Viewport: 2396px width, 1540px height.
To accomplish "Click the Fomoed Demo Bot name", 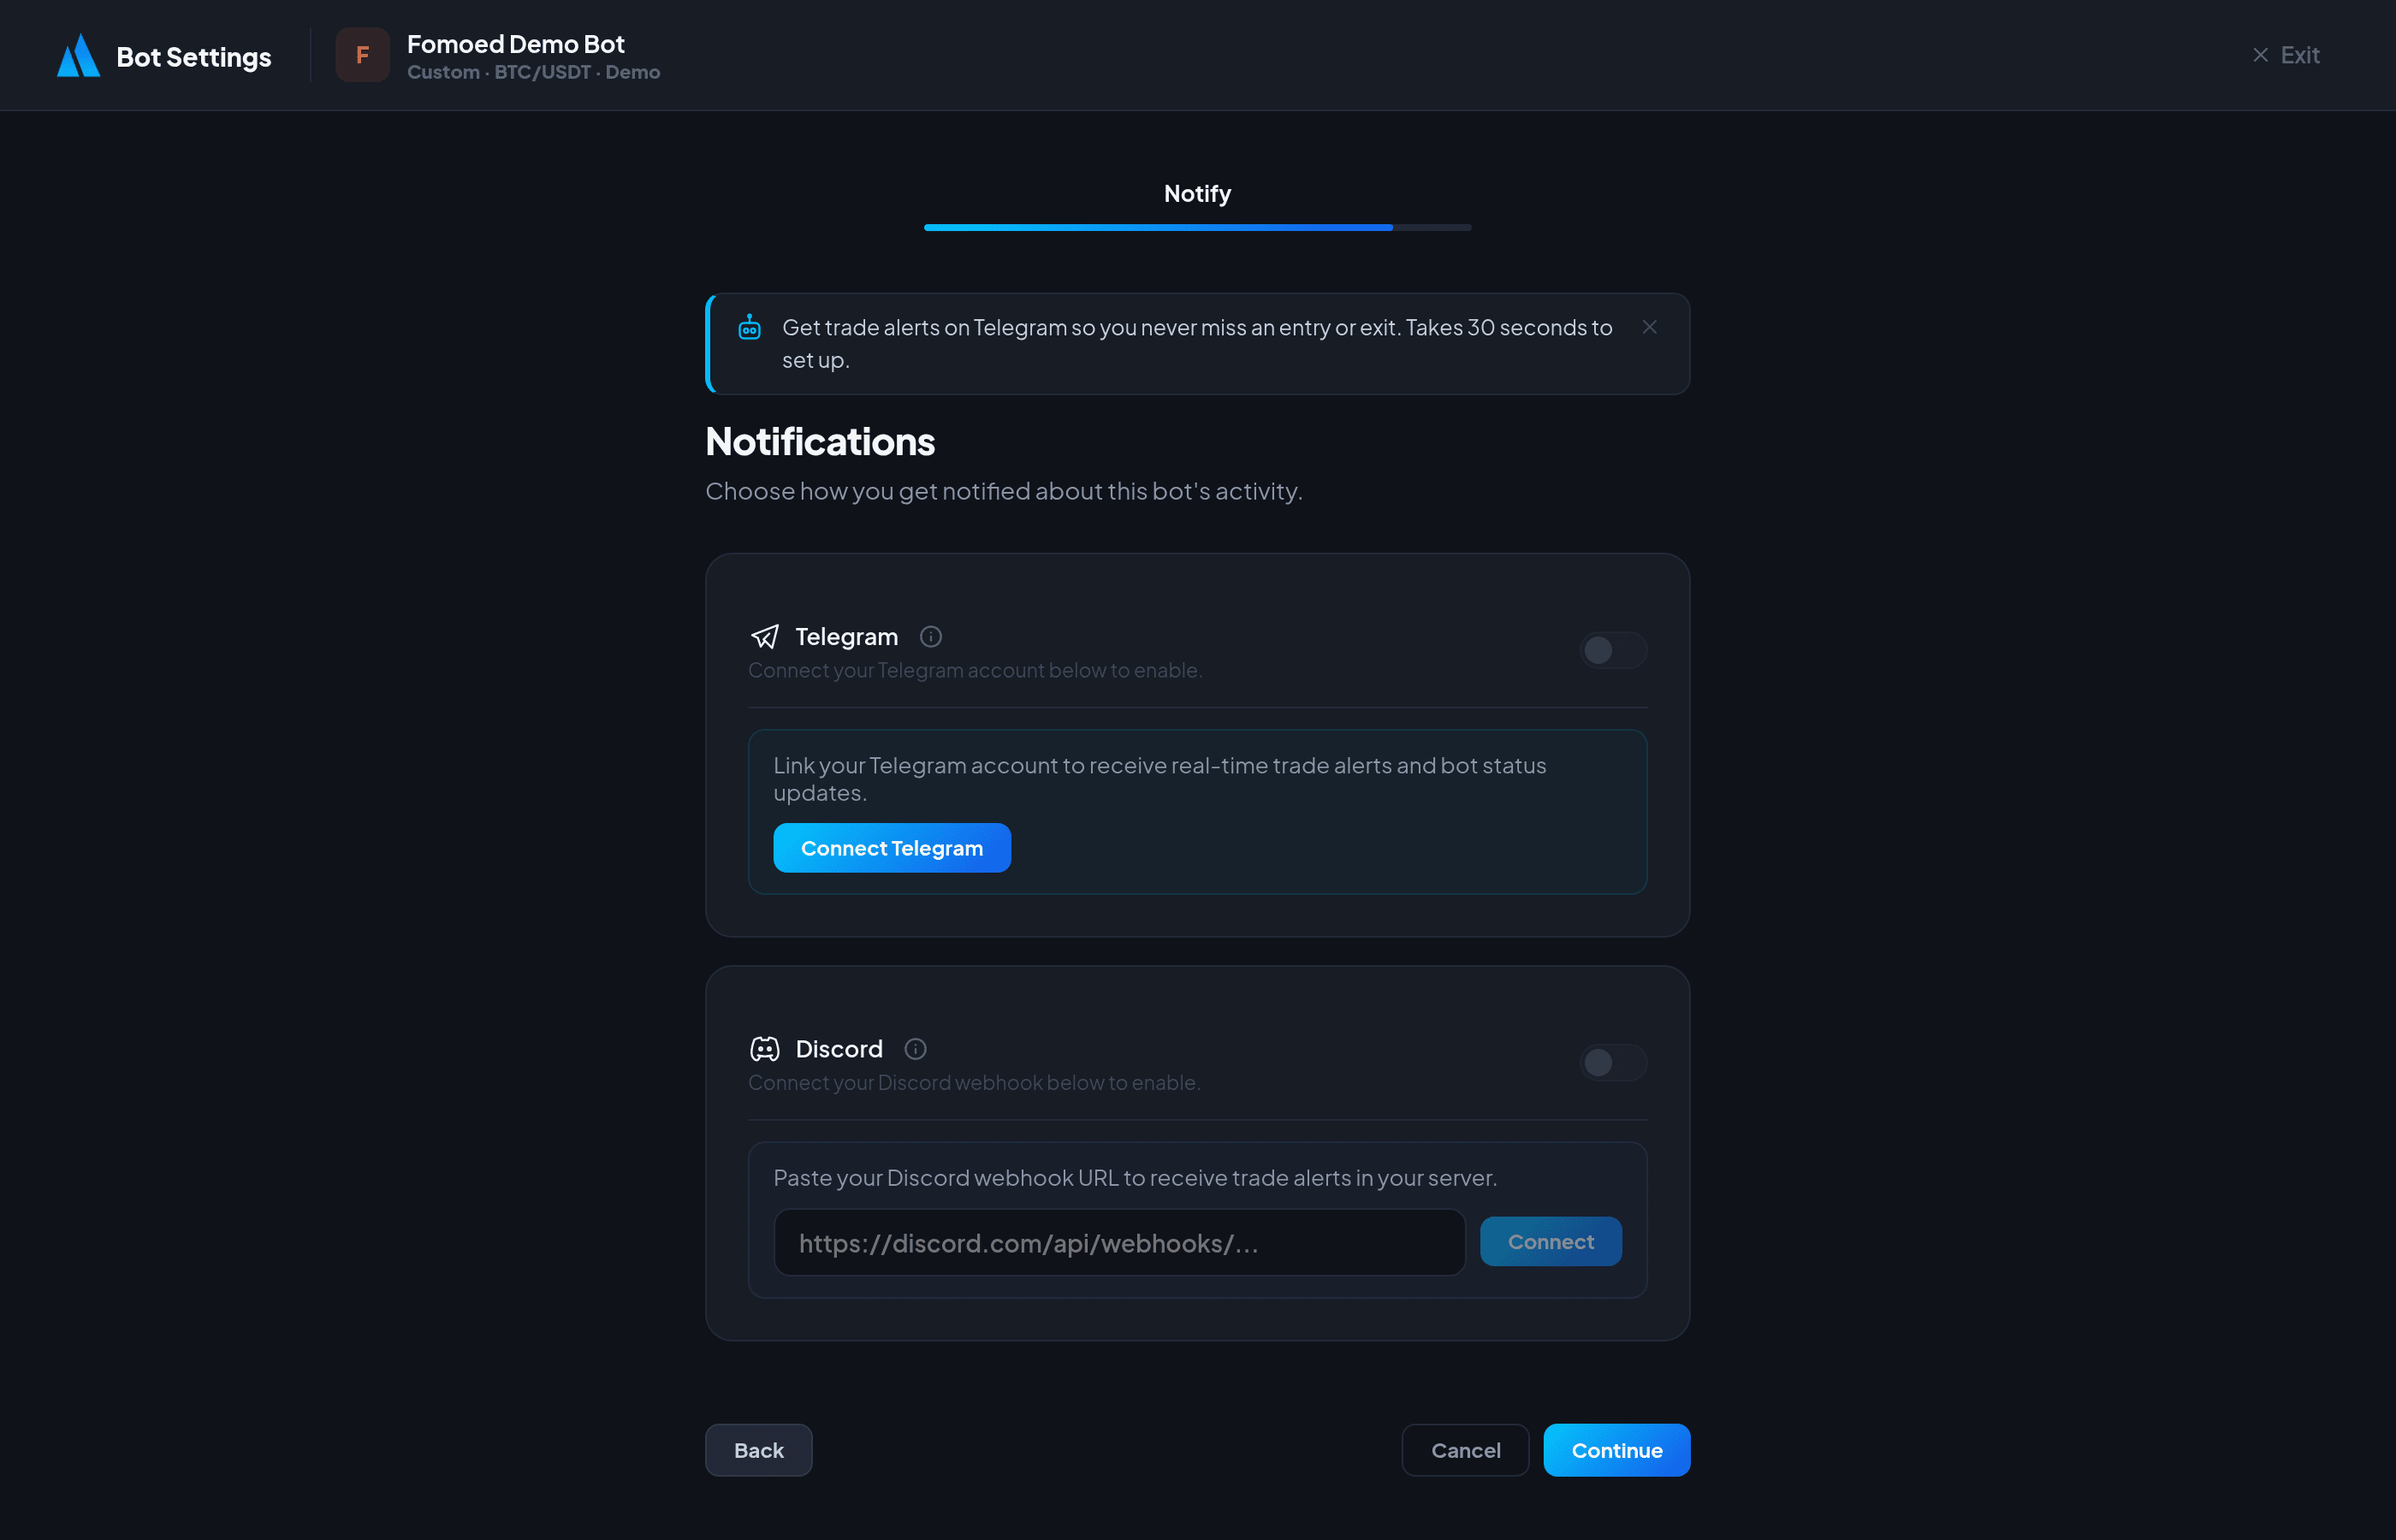I will click(x=515, y=44).
